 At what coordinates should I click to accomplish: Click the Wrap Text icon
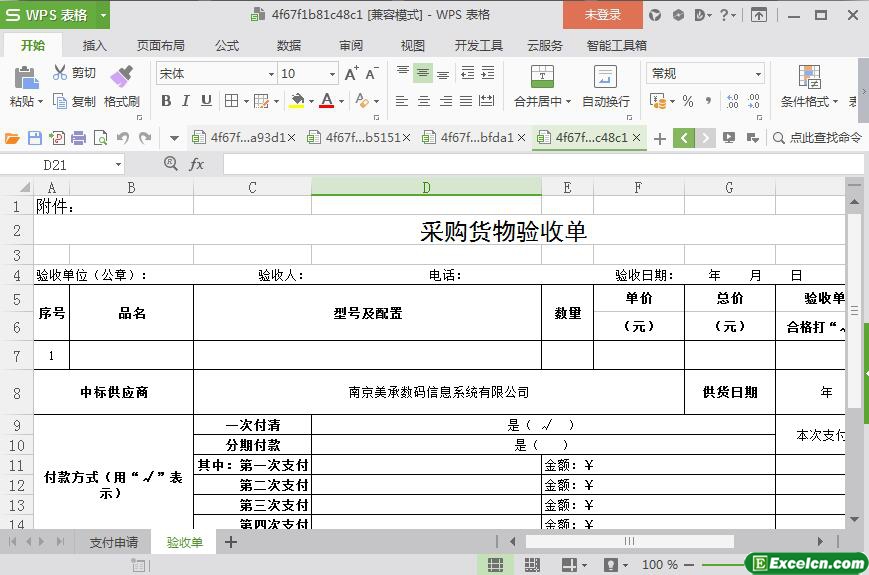tap(605, 77)
